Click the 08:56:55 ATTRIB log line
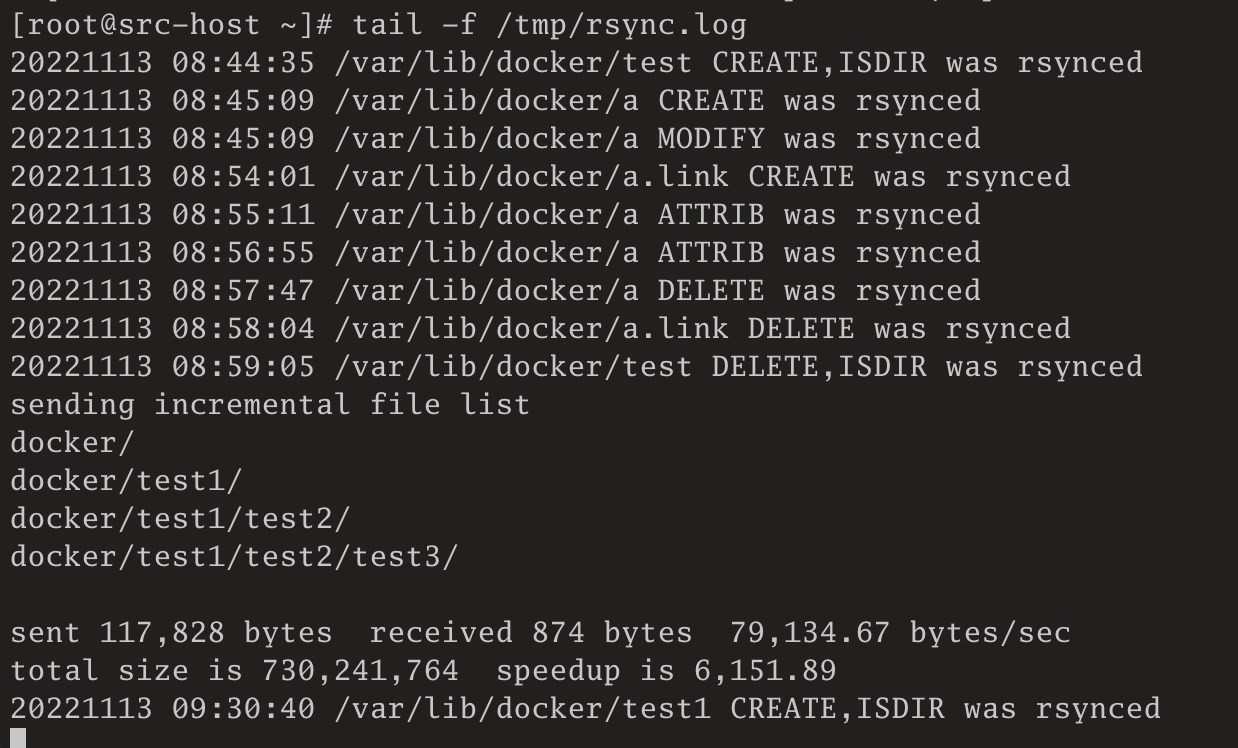Viewport: 1238px width, 748px height. tap(495, 253)
